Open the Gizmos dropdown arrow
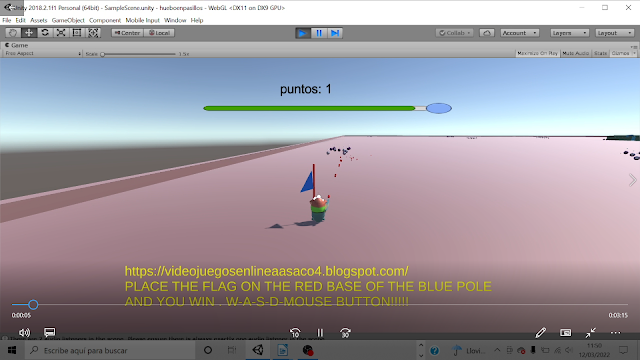 click(x=634, y=53)
